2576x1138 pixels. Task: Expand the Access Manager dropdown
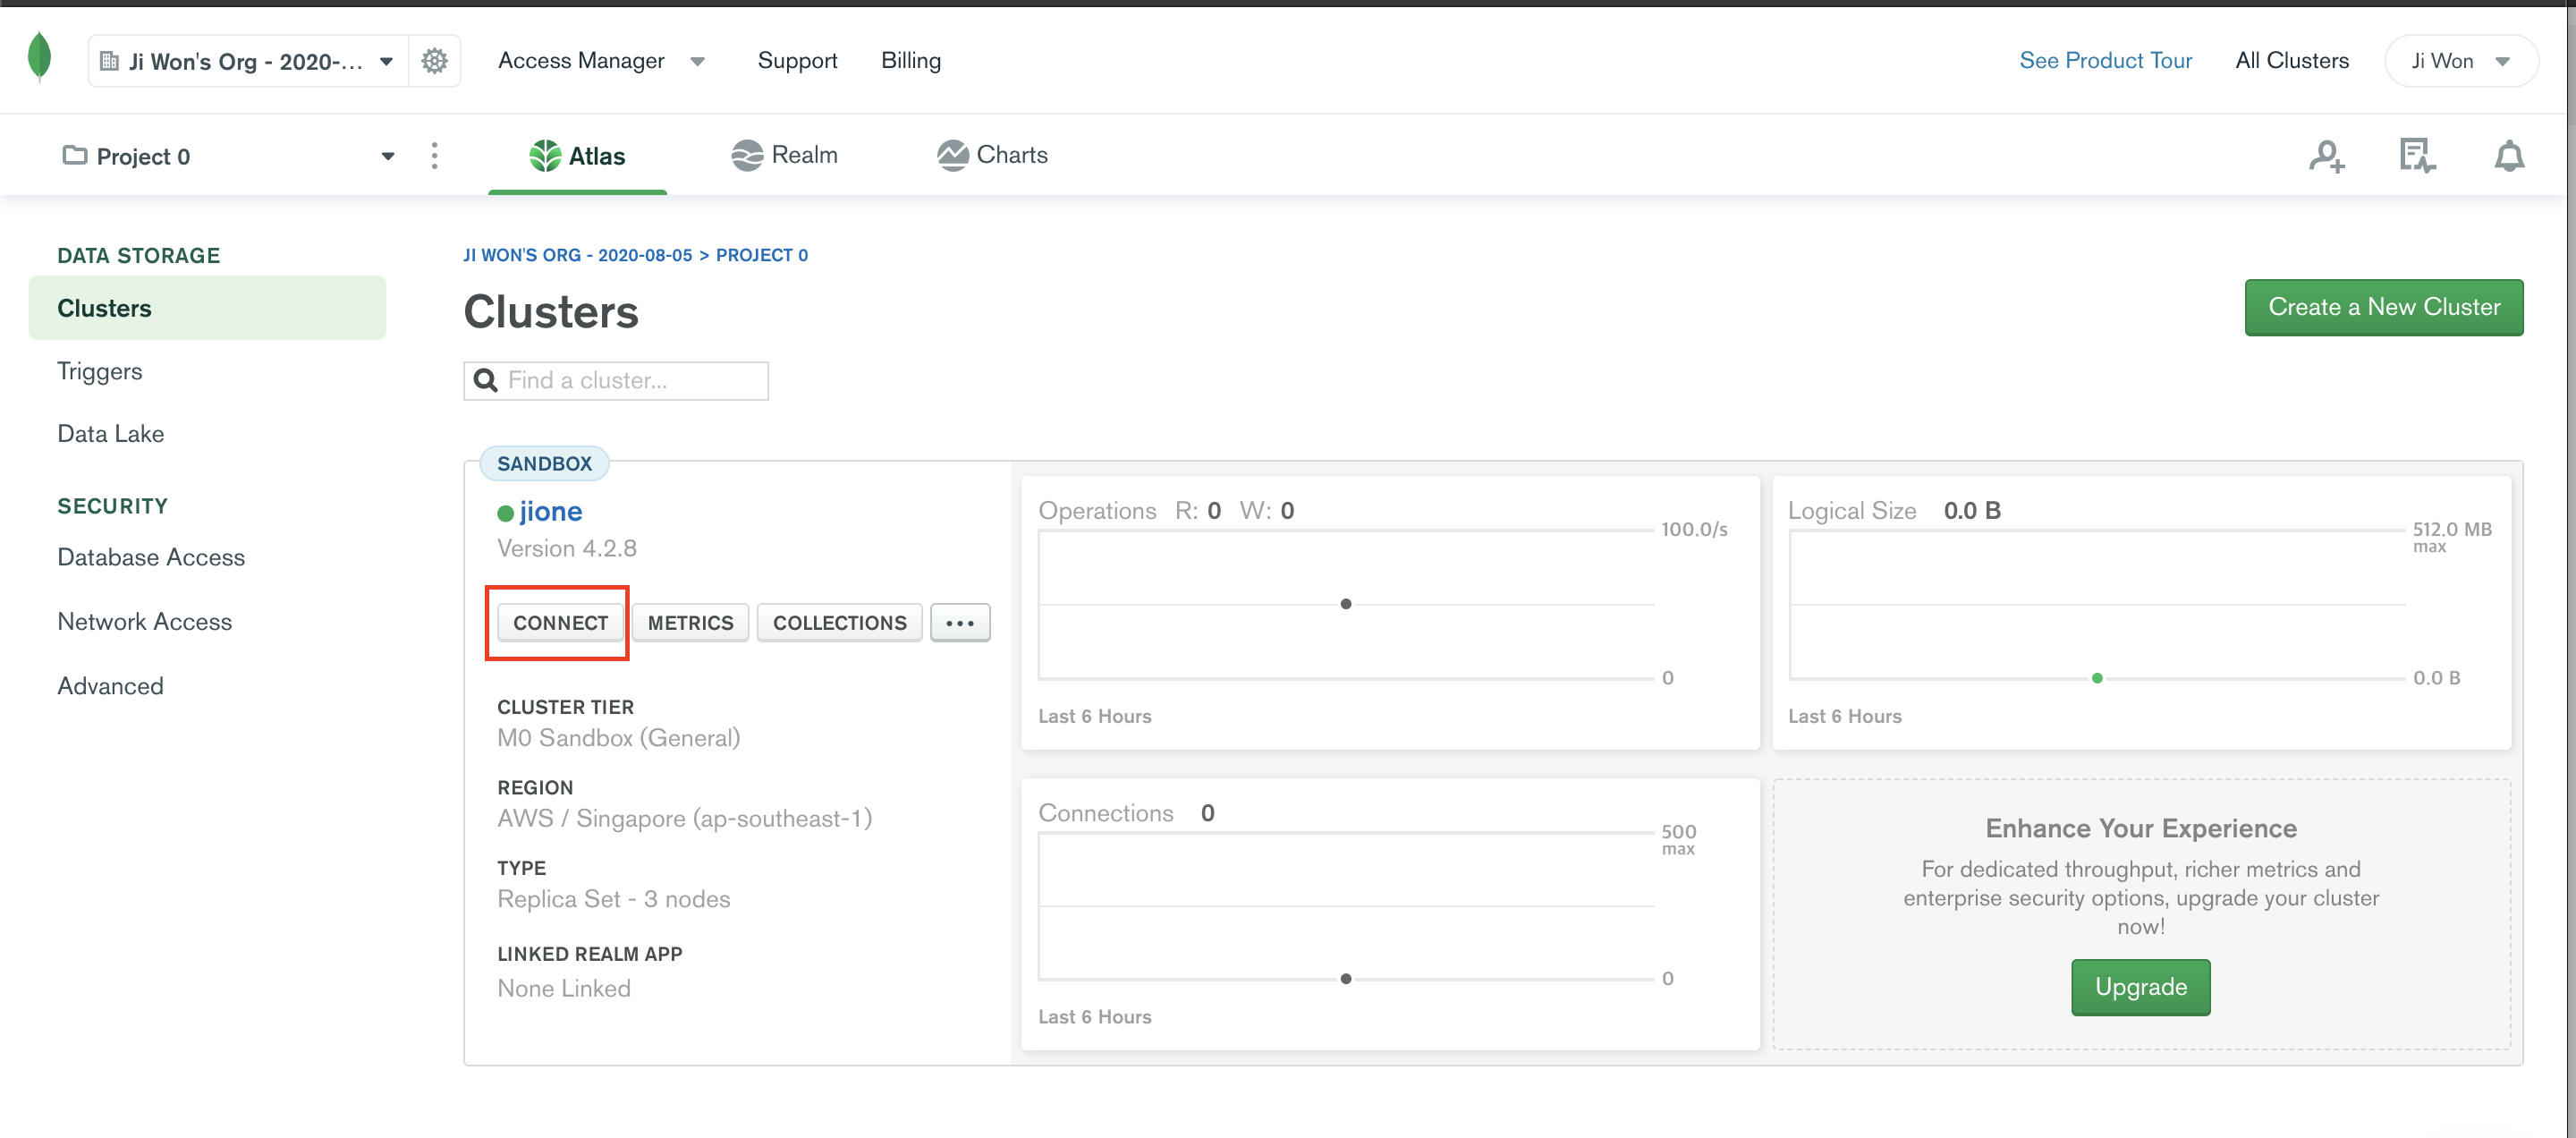[x=698, y=61]
